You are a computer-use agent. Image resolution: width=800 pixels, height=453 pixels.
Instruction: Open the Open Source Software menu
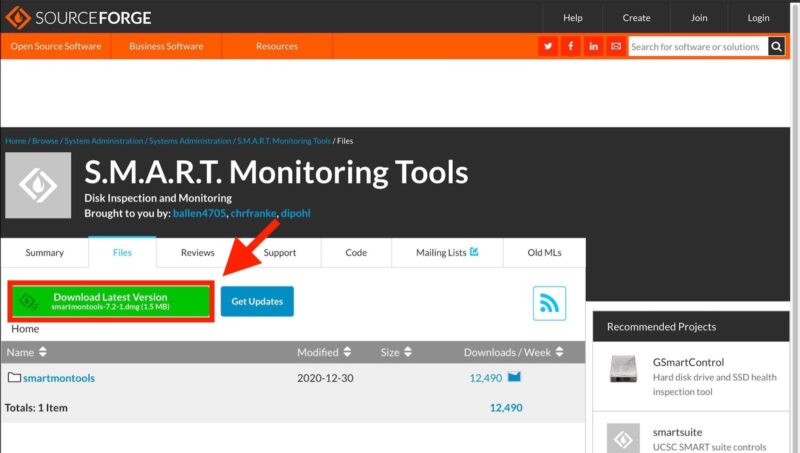(56, 46)
